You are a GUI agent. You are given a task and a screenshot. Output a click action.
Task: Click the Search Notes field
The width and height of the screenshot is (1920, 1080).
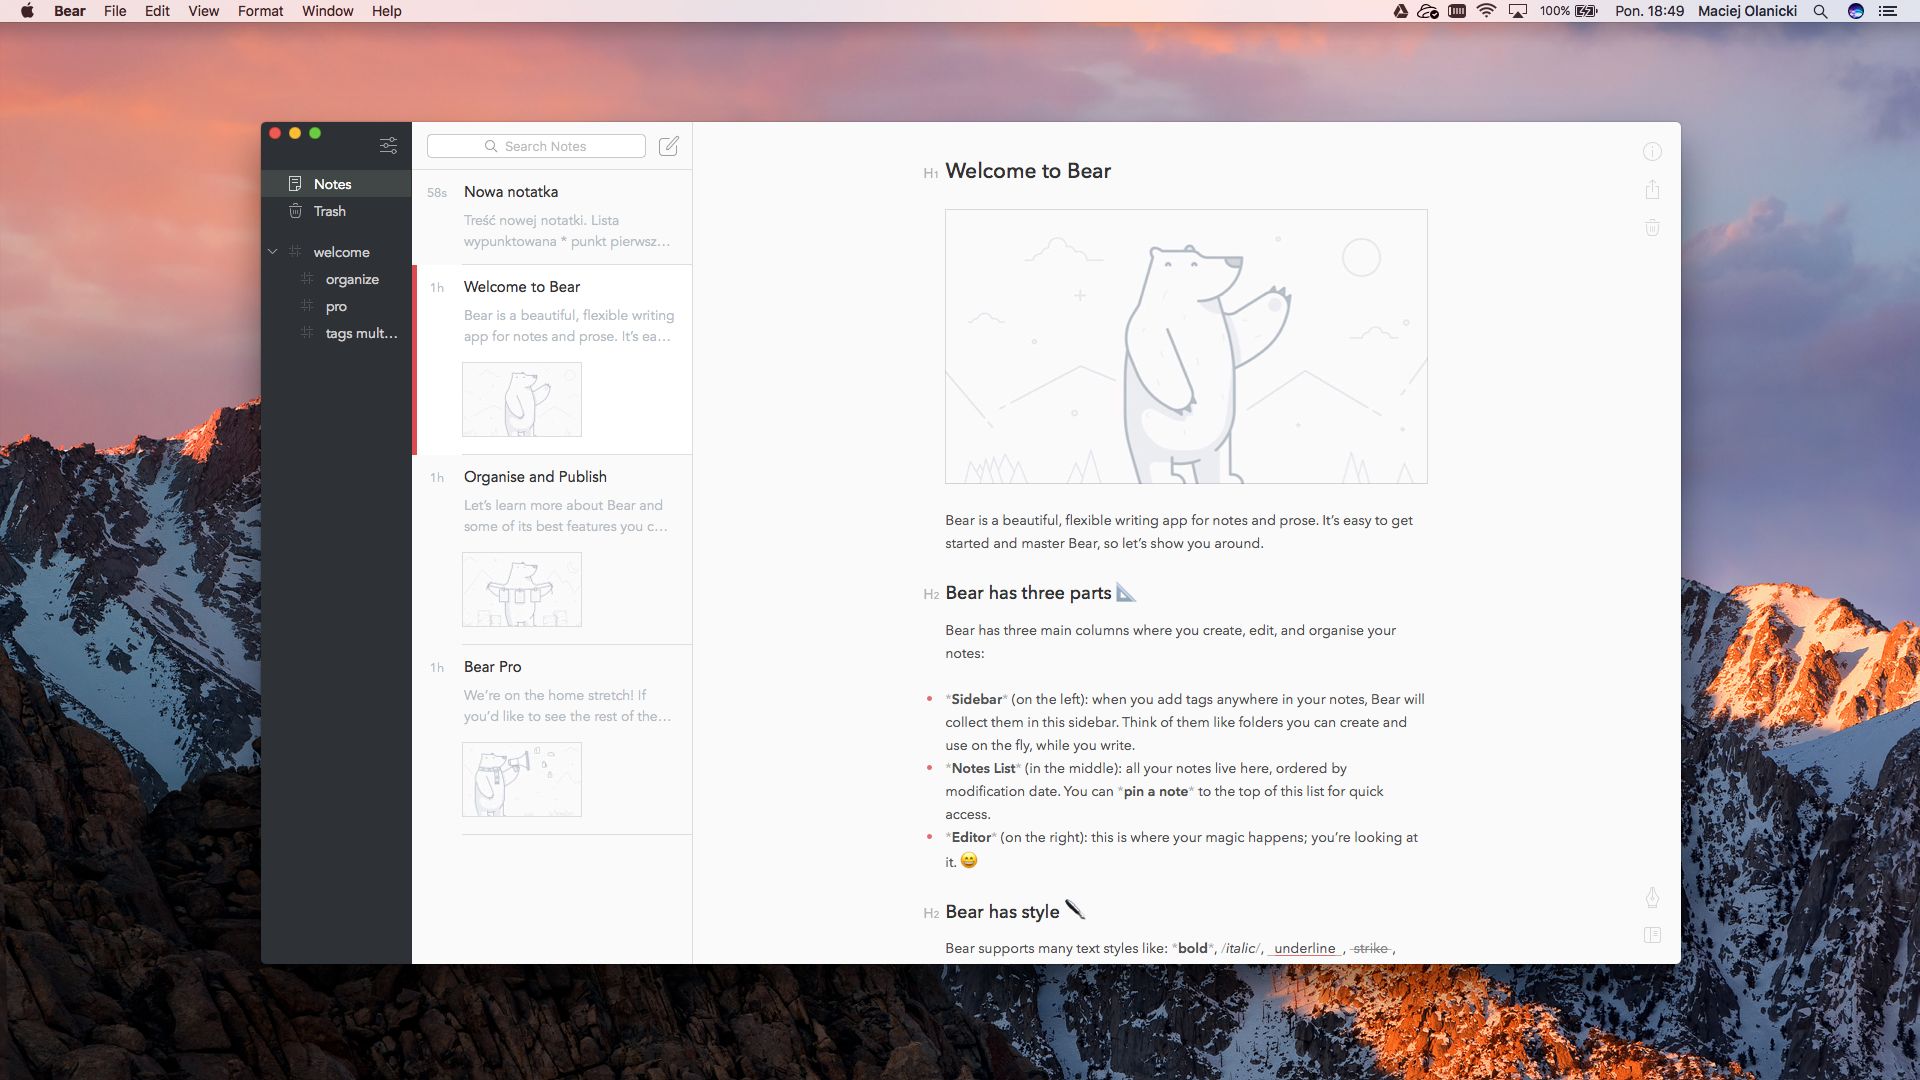tap(545, 146)
